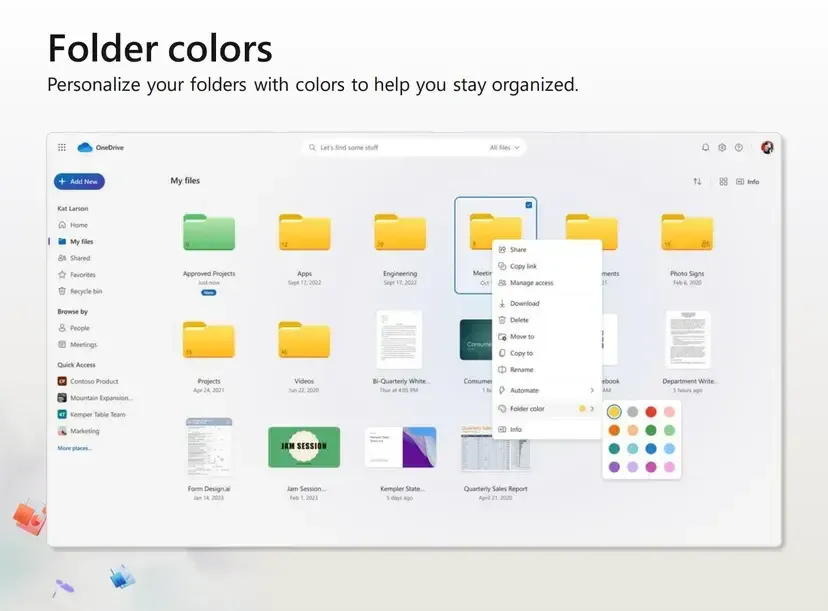Image resolution: width=828 pixels, height=611 pixels.
Task: Open the Recycle bin
Action: [87, 291]
